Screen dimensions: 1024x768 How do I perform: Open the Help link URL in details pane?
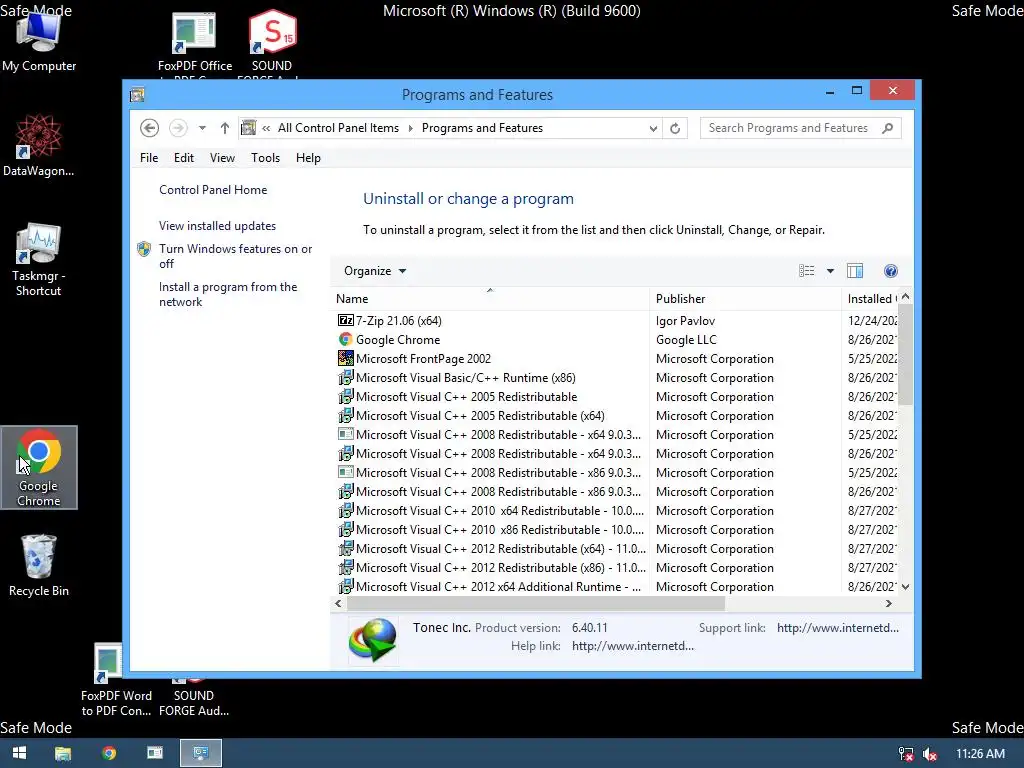pyautogui.click(x=633, y=646)
